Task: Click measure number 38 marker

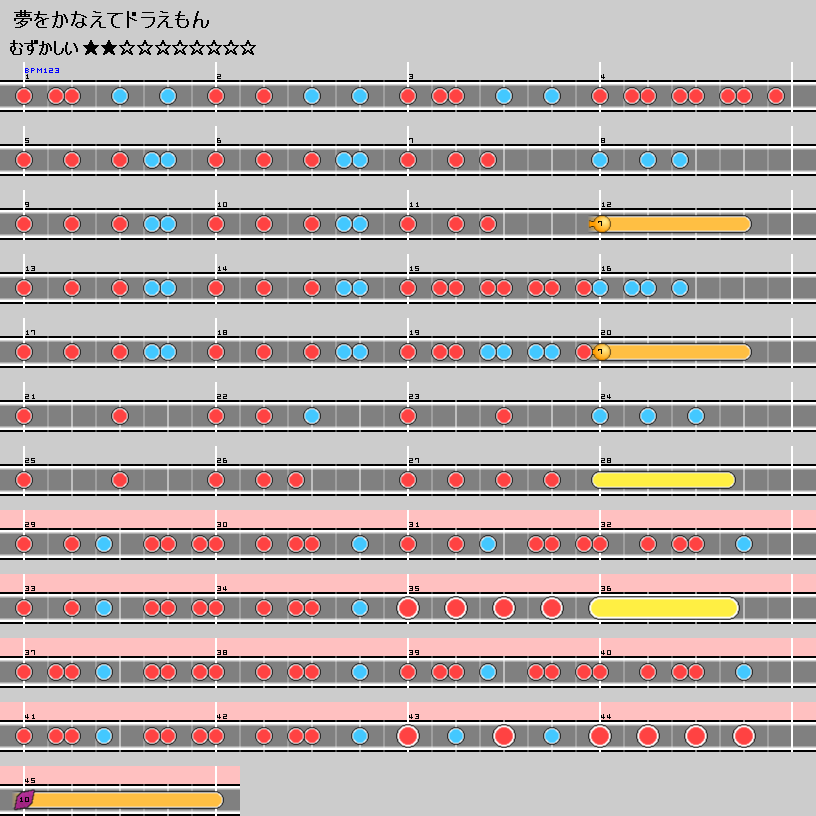Action: pos(222,653)
